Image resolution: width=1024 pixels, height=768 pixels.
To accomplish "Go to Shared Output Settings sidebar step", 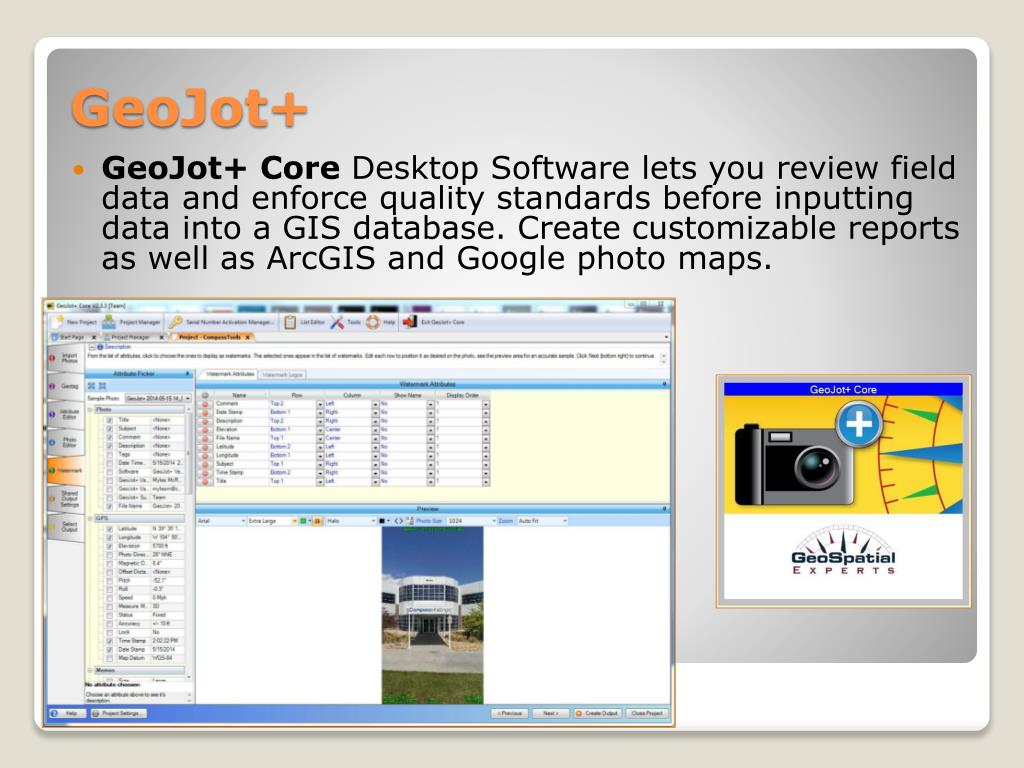I will pyautogui.click(x=65, y=498).
